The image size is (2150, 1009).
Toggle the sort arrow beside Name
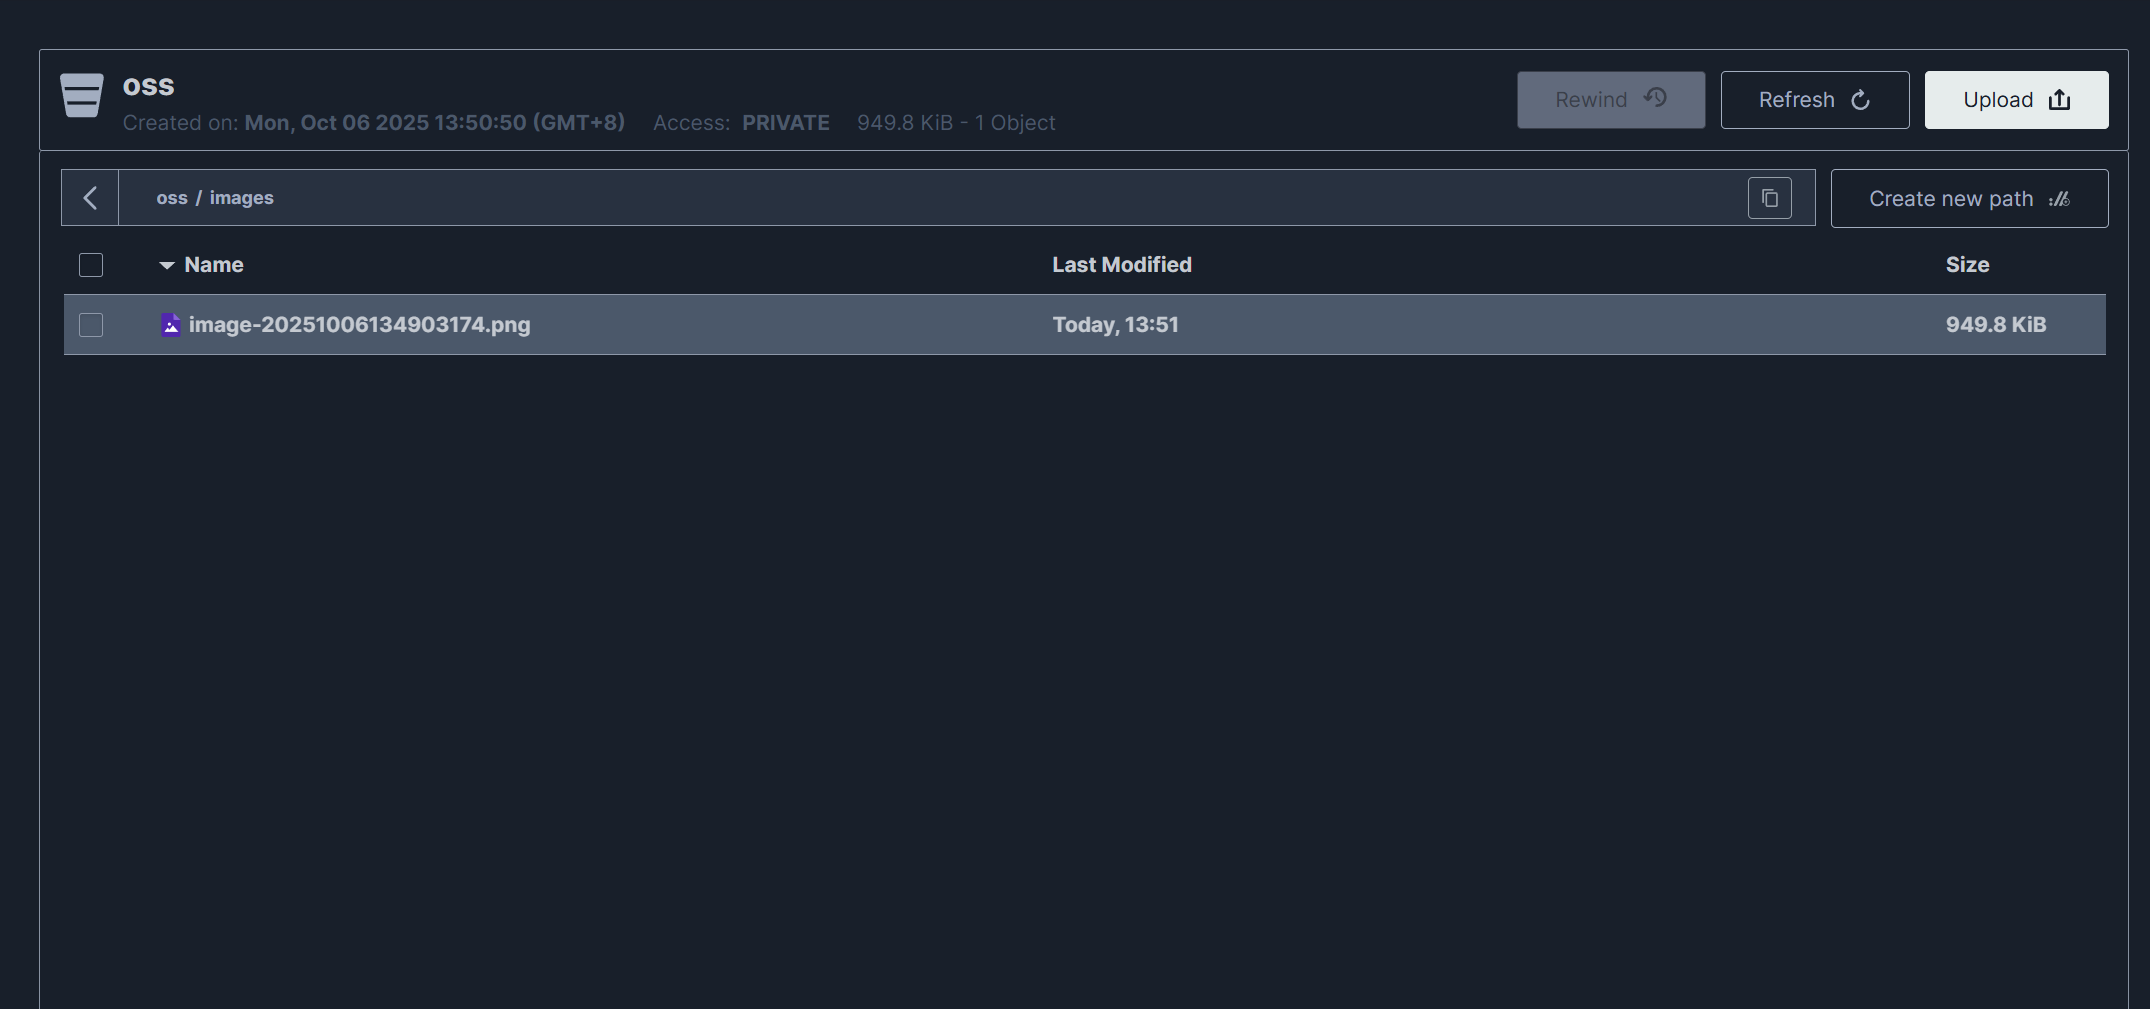[167, 265]
